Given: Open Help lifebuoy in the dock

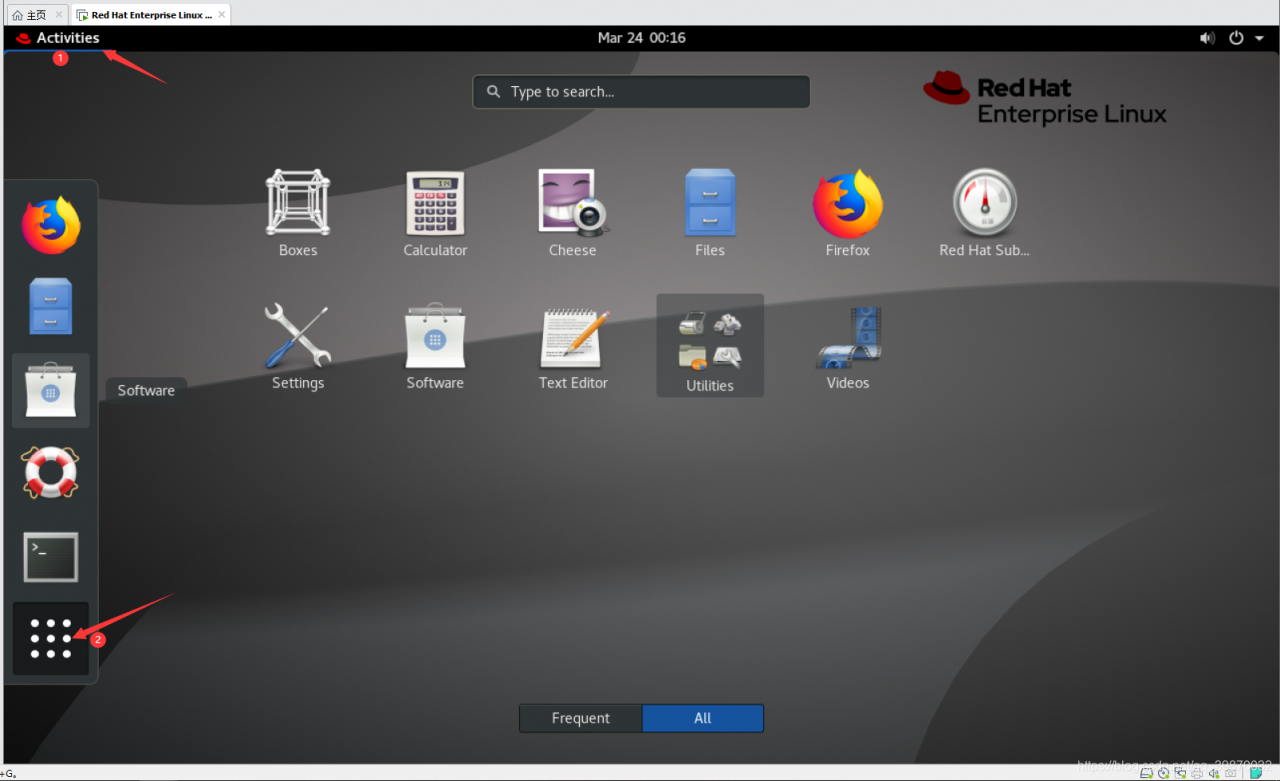Looking at the screenshot, I should tap(51, 473).
